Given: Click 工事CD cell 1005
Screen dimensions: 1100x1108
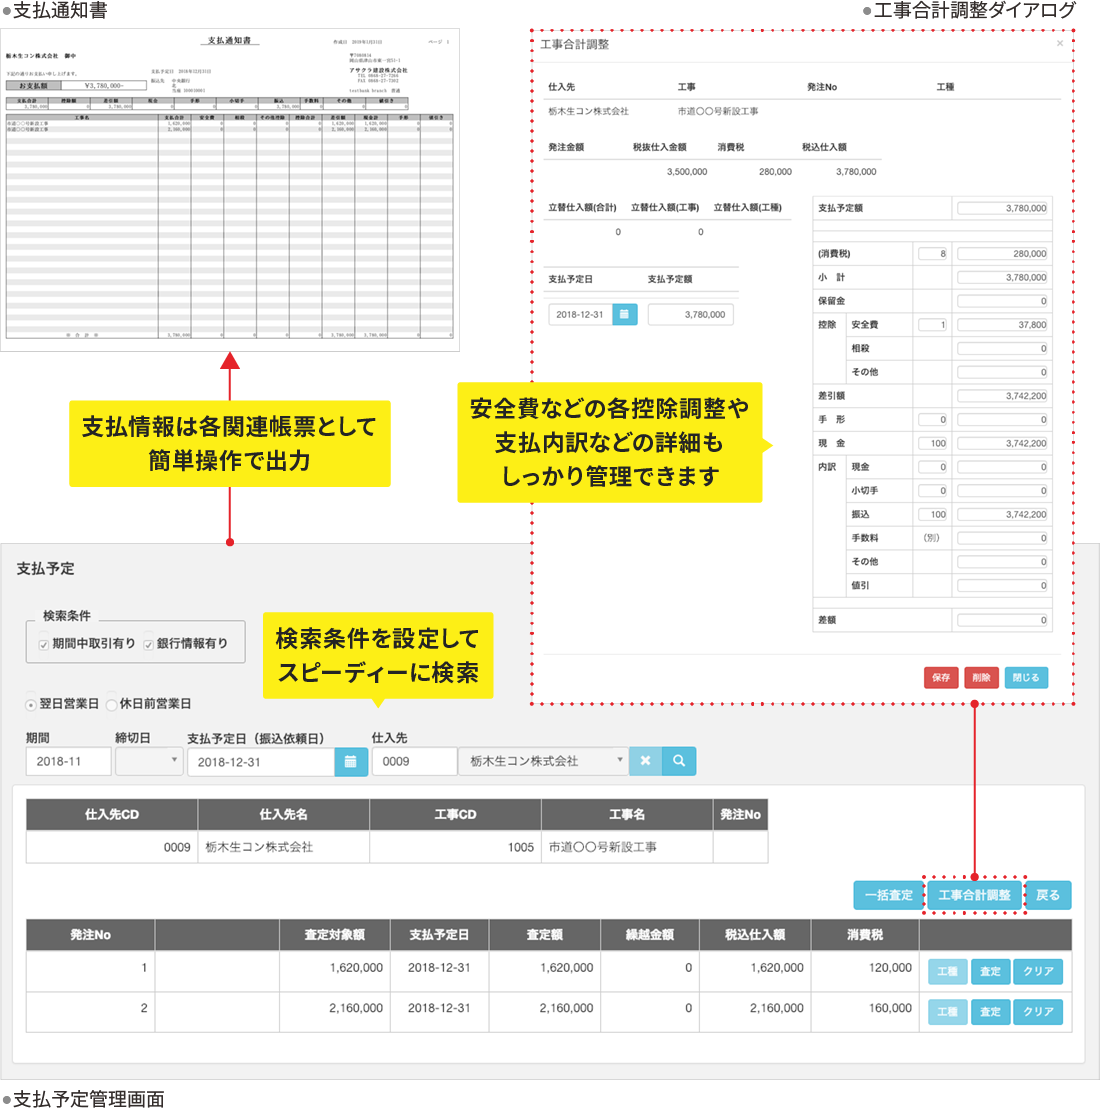Looking at the screenshot, I should [x=455, y=847].
